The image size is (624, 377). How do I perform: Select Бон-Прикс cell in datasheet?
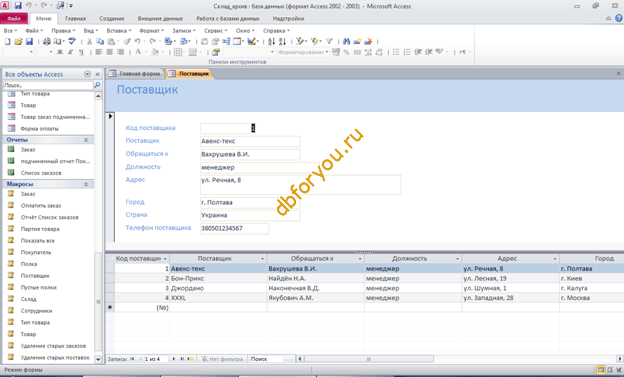pyautogui.click(x=218, y=278)
